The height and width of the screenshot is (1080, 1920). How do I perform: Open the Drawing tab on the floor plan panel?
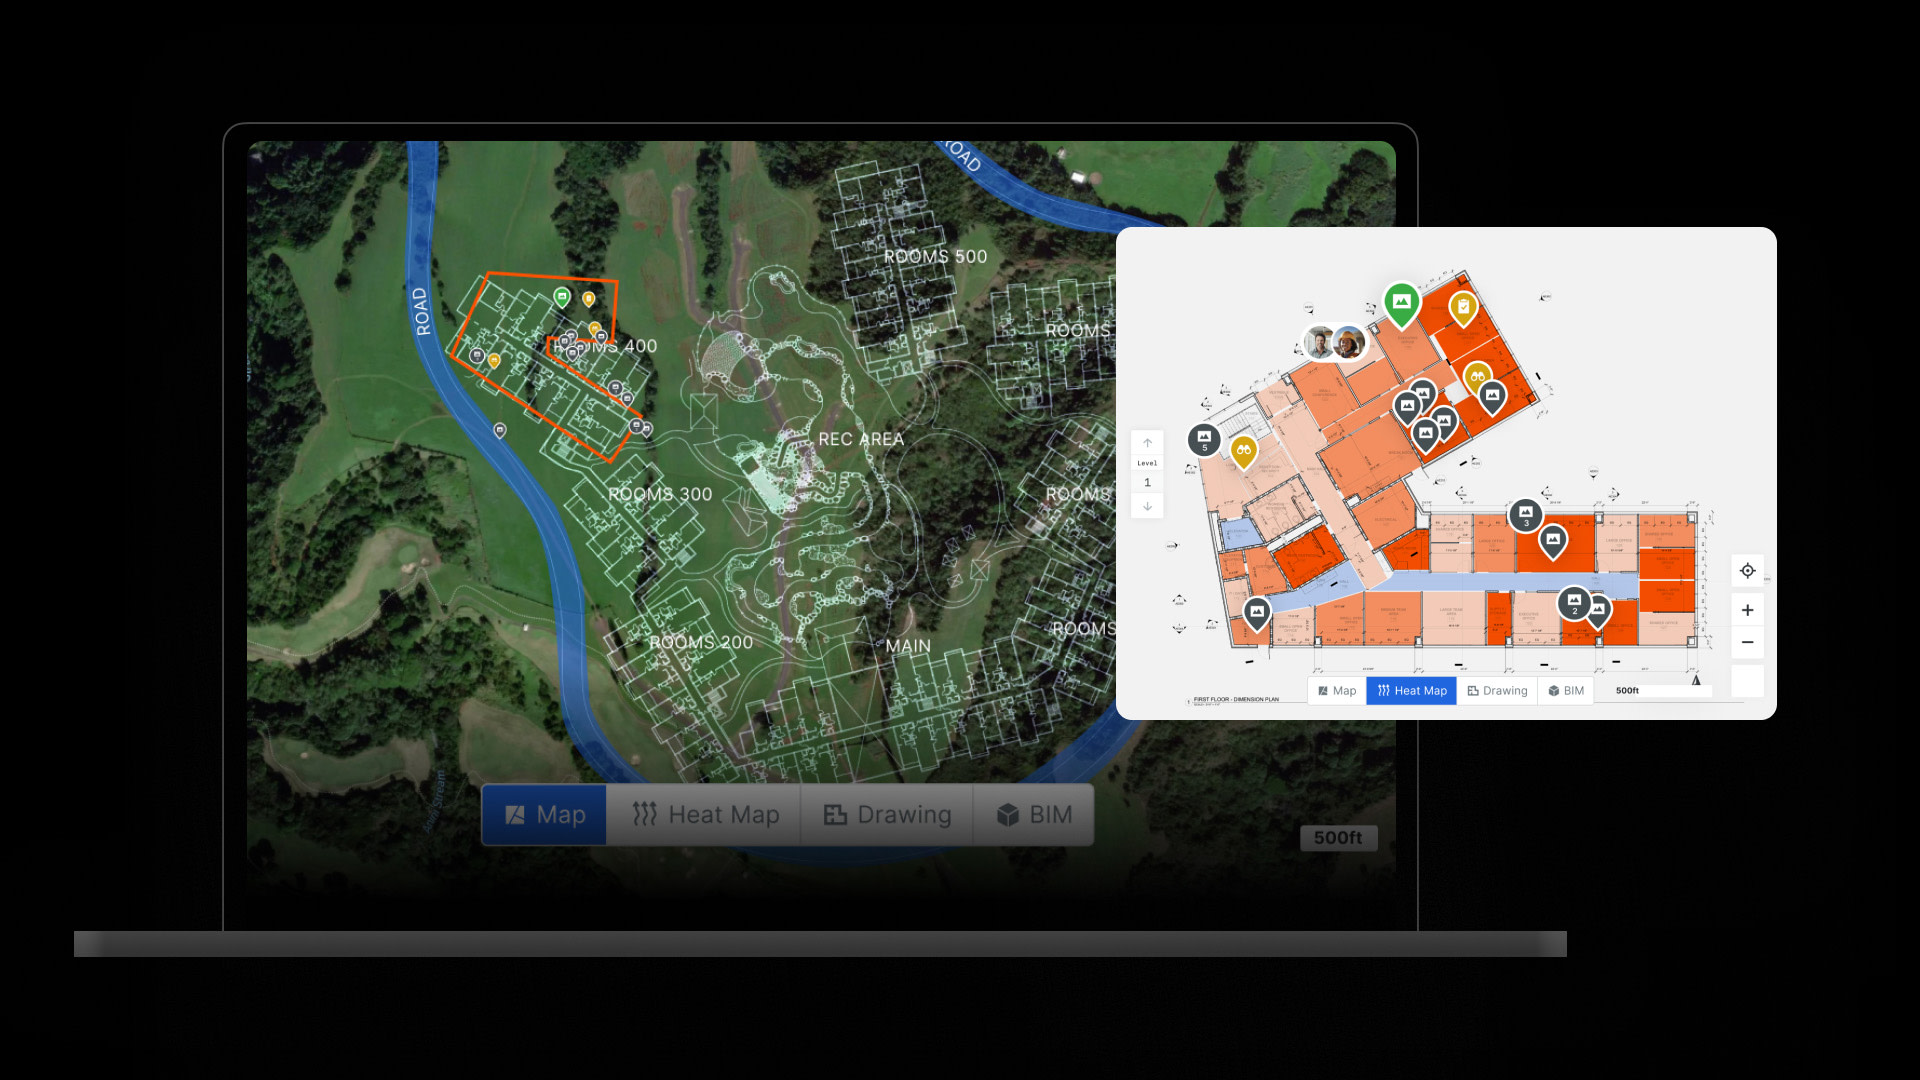click(x=1497, y=690)
